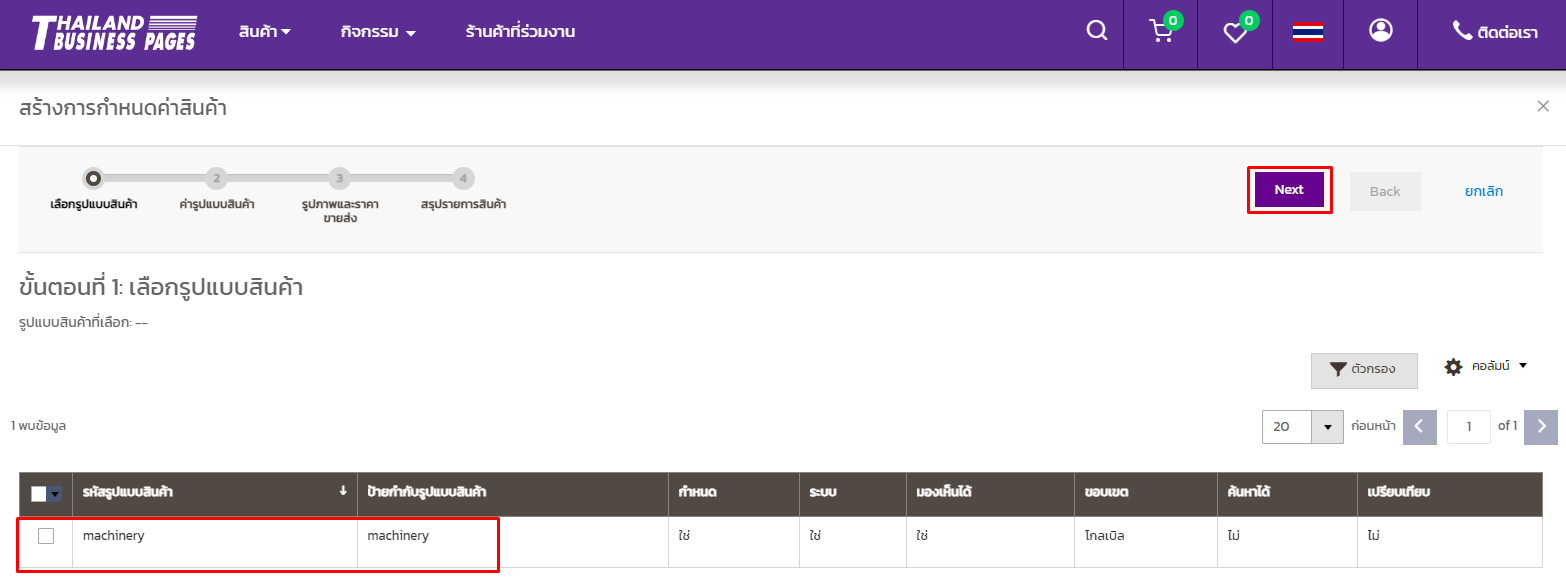Click the search magnifier icon
This screenshot has width=1566, height=582.
pyautogui.click(x=1097, y=31)
